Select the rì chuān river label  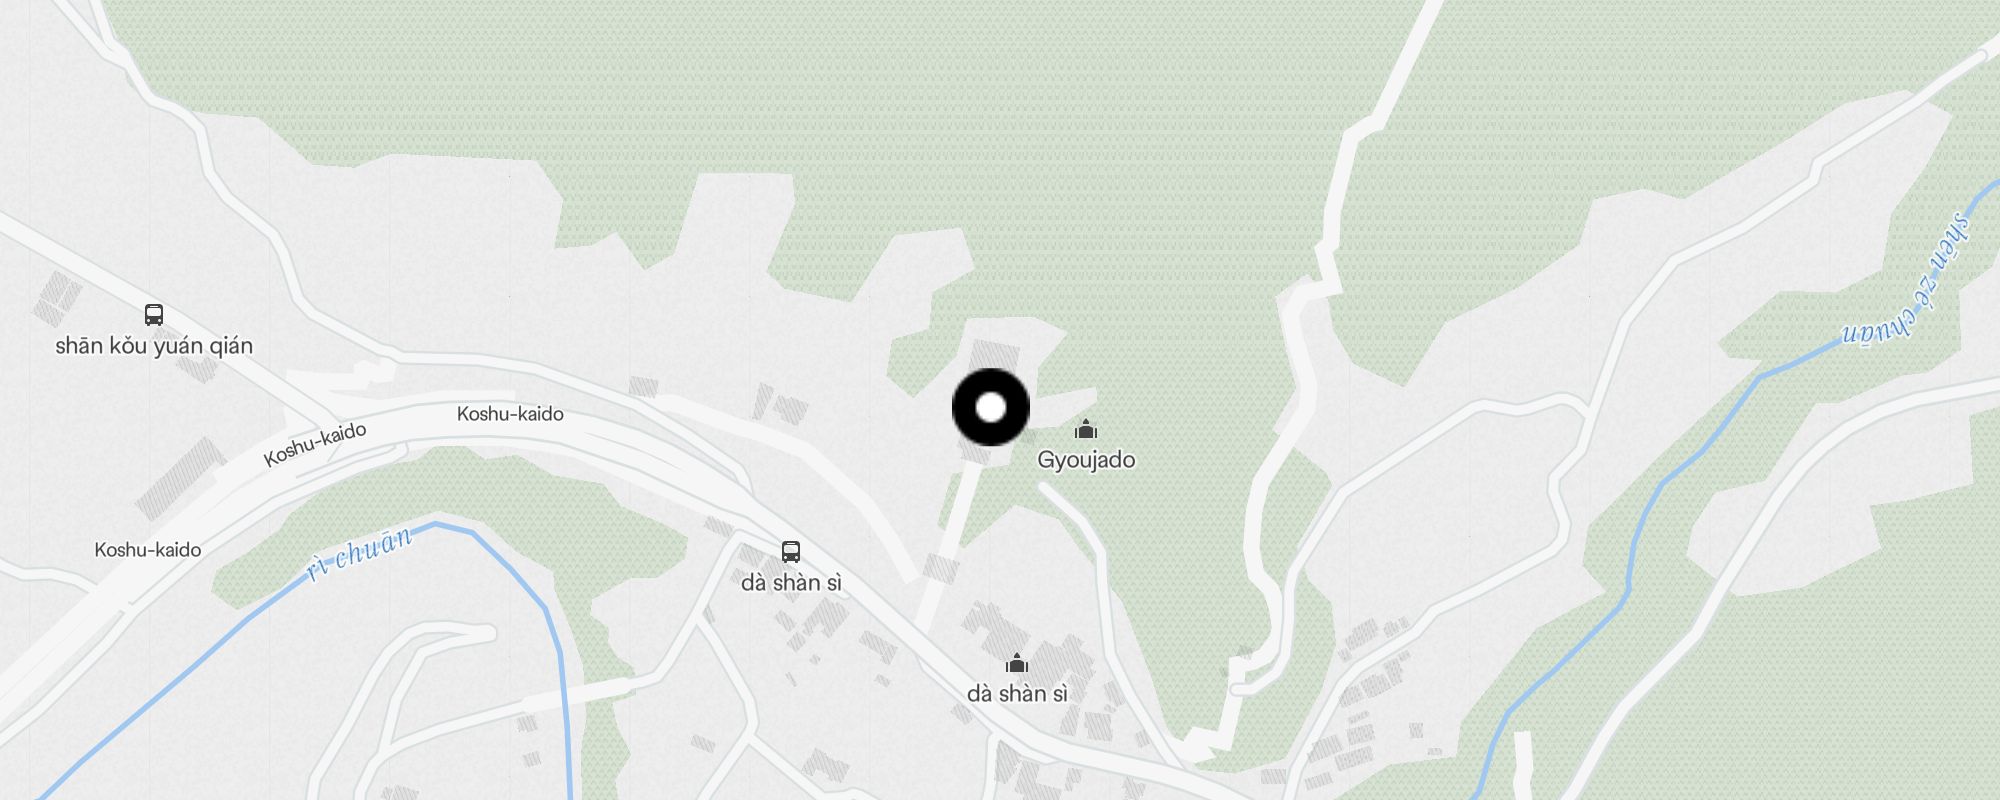[358, 553]
